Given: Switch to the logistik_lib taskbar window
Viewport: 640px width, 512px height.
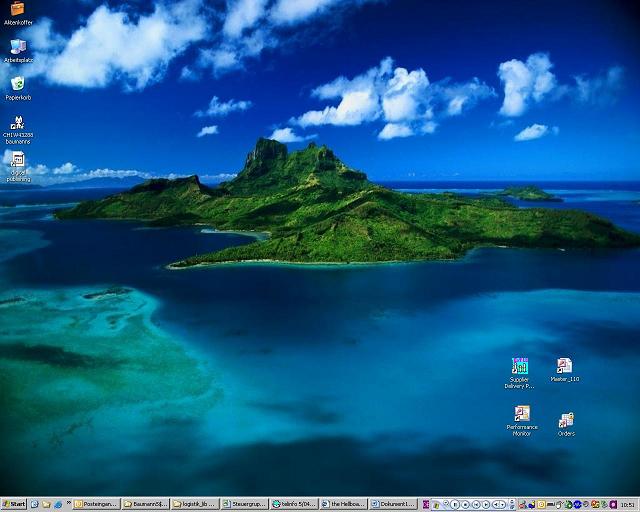Looking at the screenshot, I should (195, 504).
